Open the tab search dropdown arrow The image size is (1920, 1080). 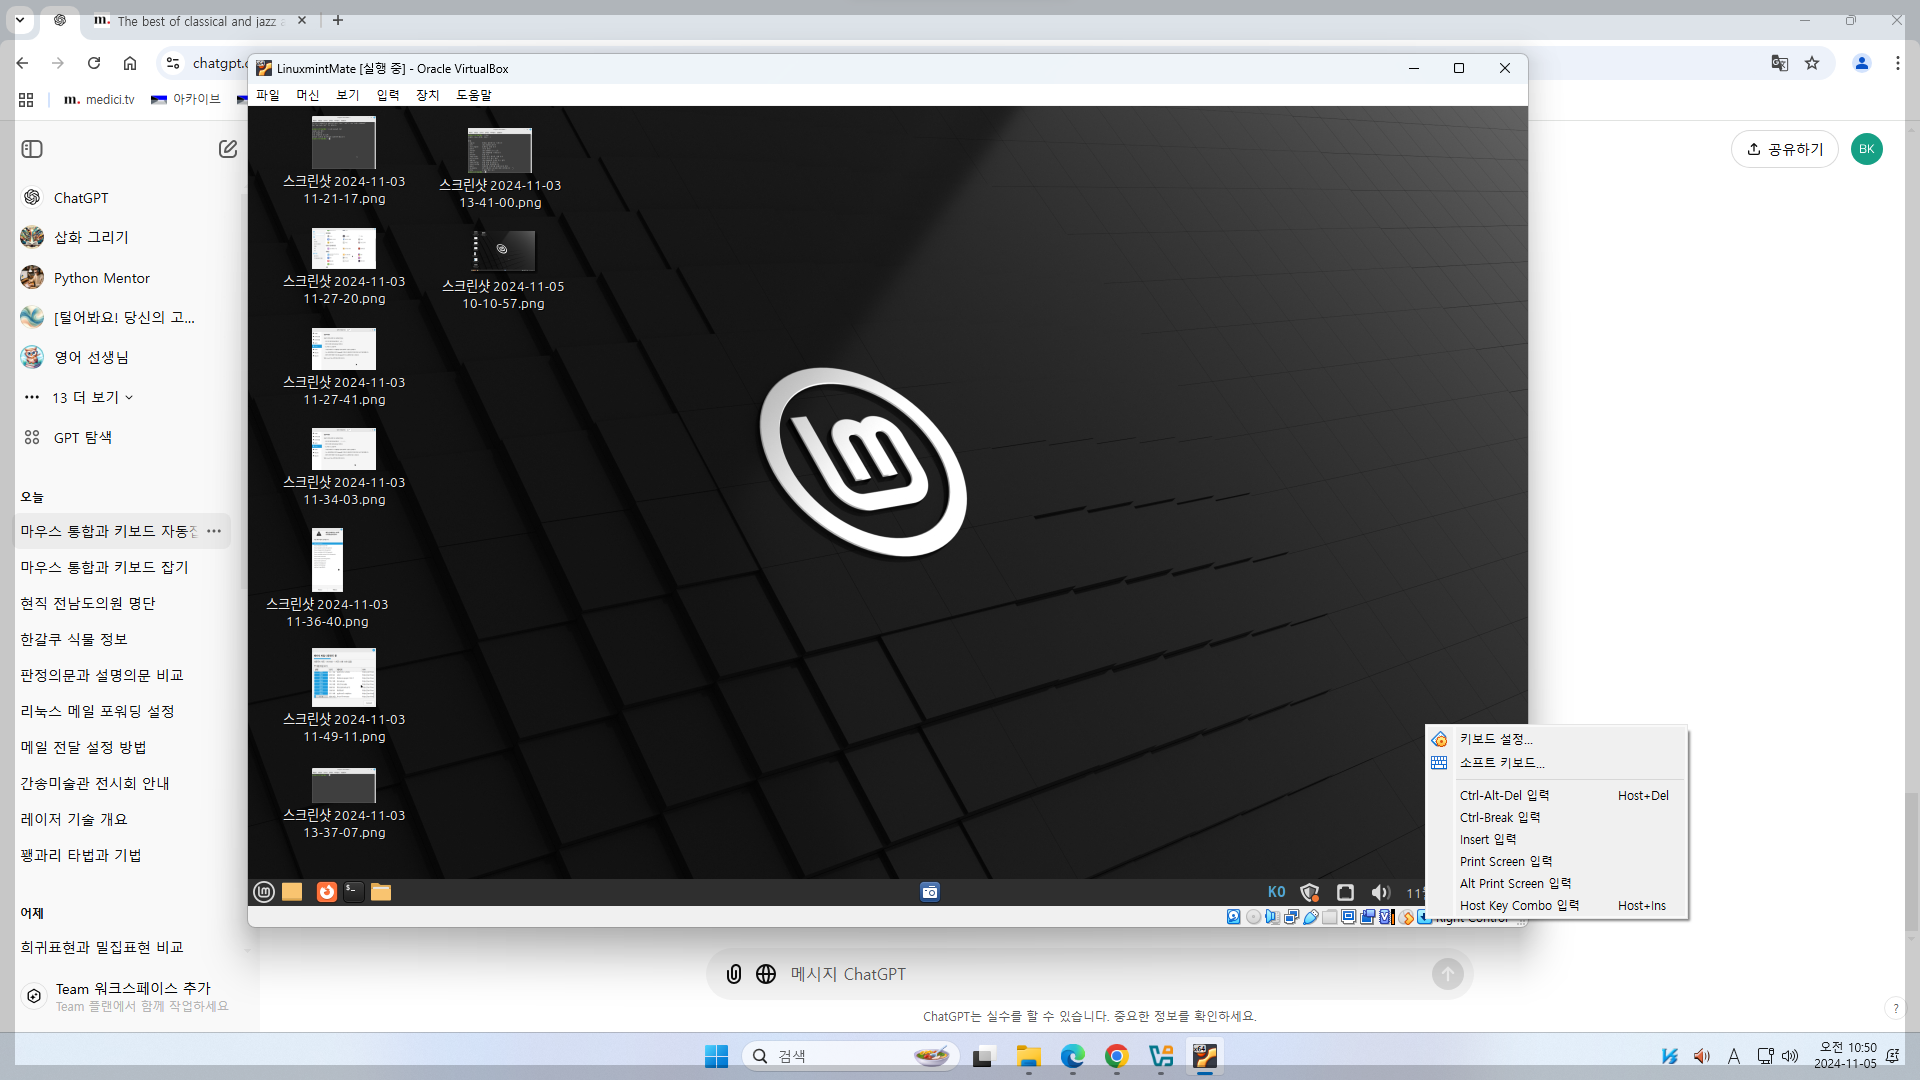pyautogui.click(x=19, y=20)
